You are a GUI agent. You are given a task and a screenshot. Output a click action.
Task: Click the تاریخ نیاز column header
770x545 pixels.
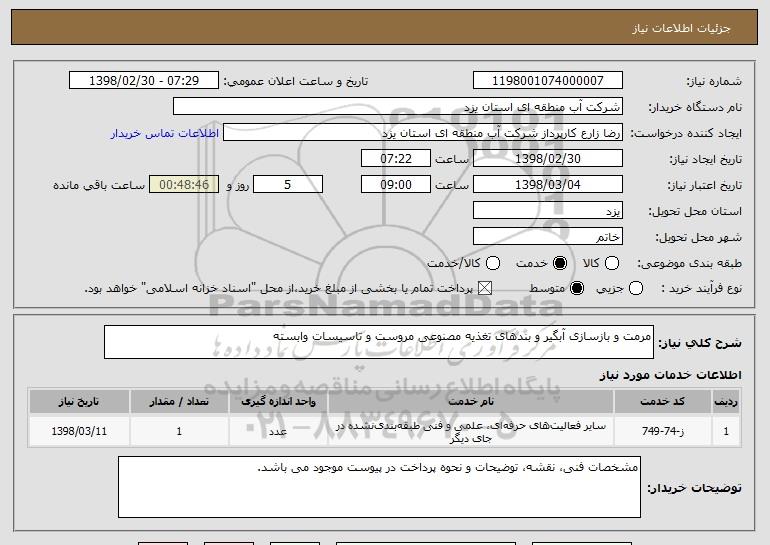tap(79, 402)
